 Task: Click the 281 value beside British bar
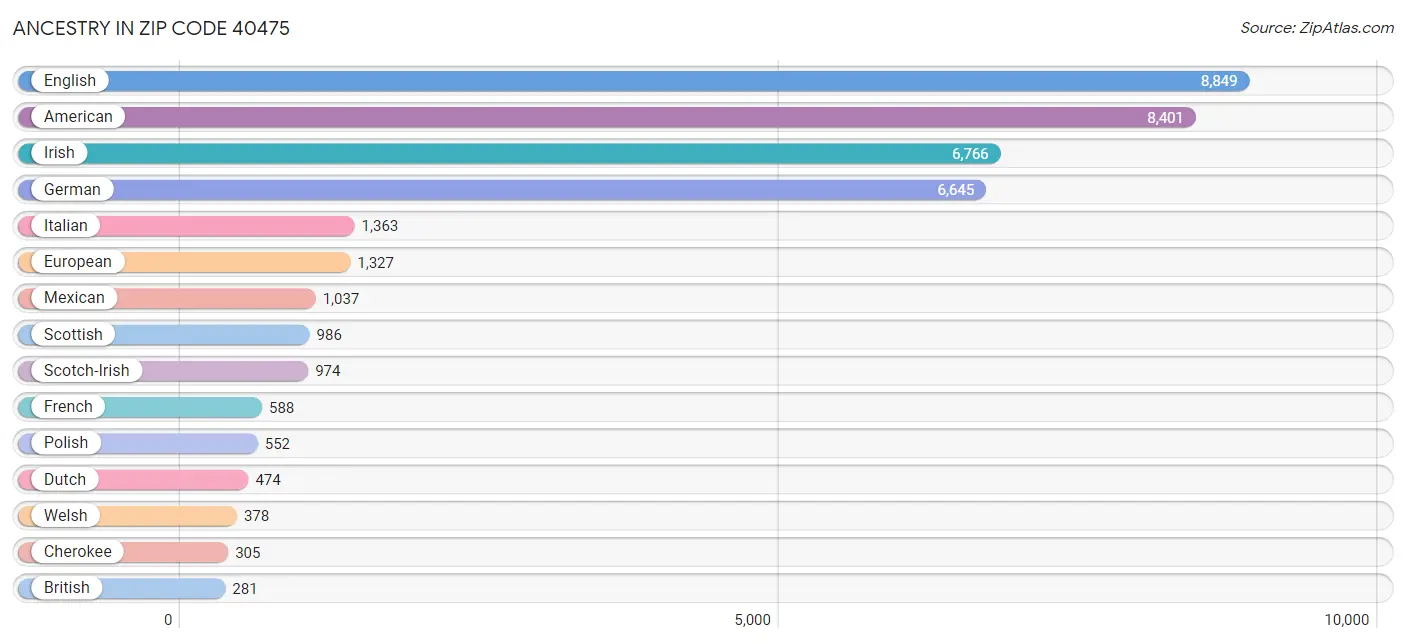pyautogui.click(x=245, y=588)
